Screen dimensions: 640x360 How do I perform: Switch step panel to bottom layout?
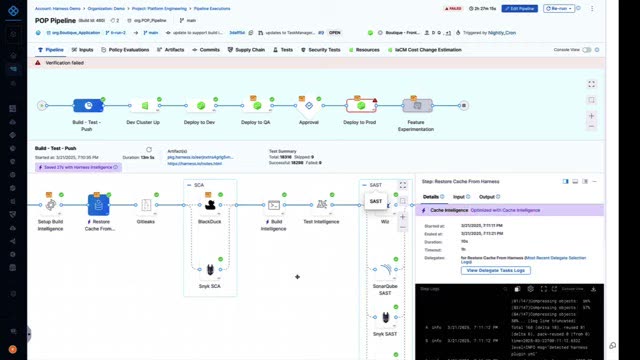click(x=575, y=181)
